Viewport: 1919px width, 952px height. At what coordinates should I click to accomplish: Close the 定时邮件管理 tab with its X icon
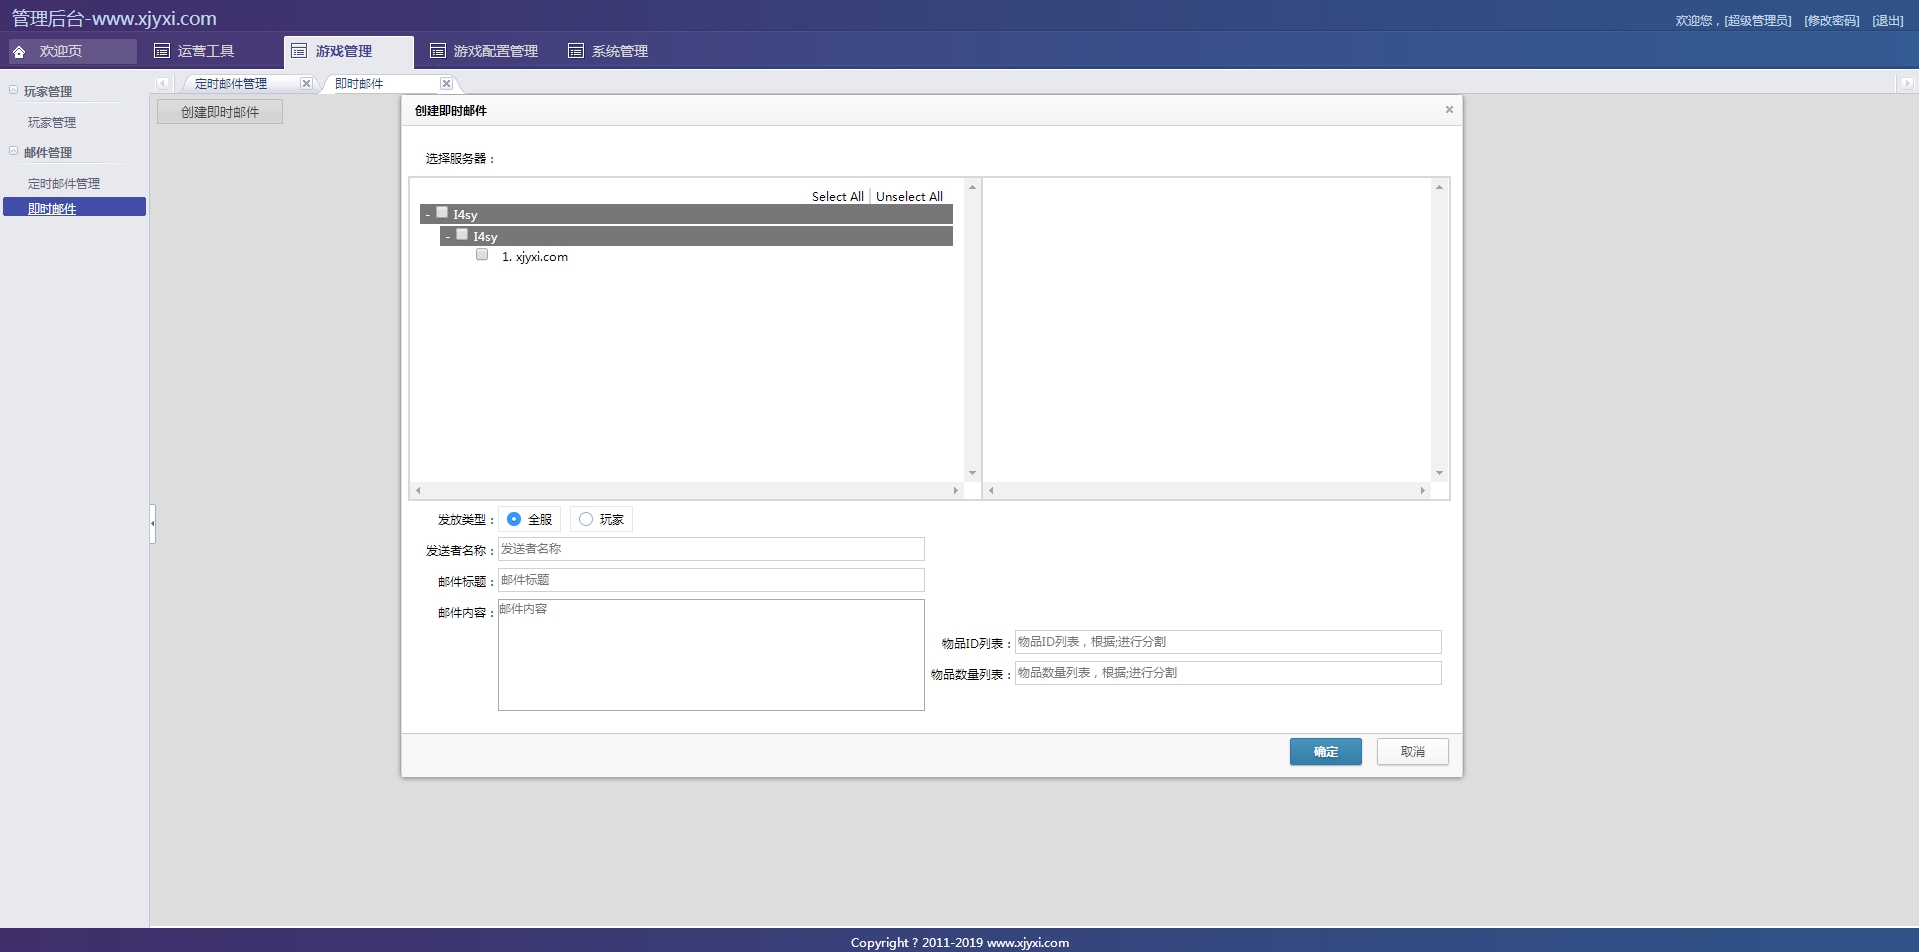pos(306,84)
